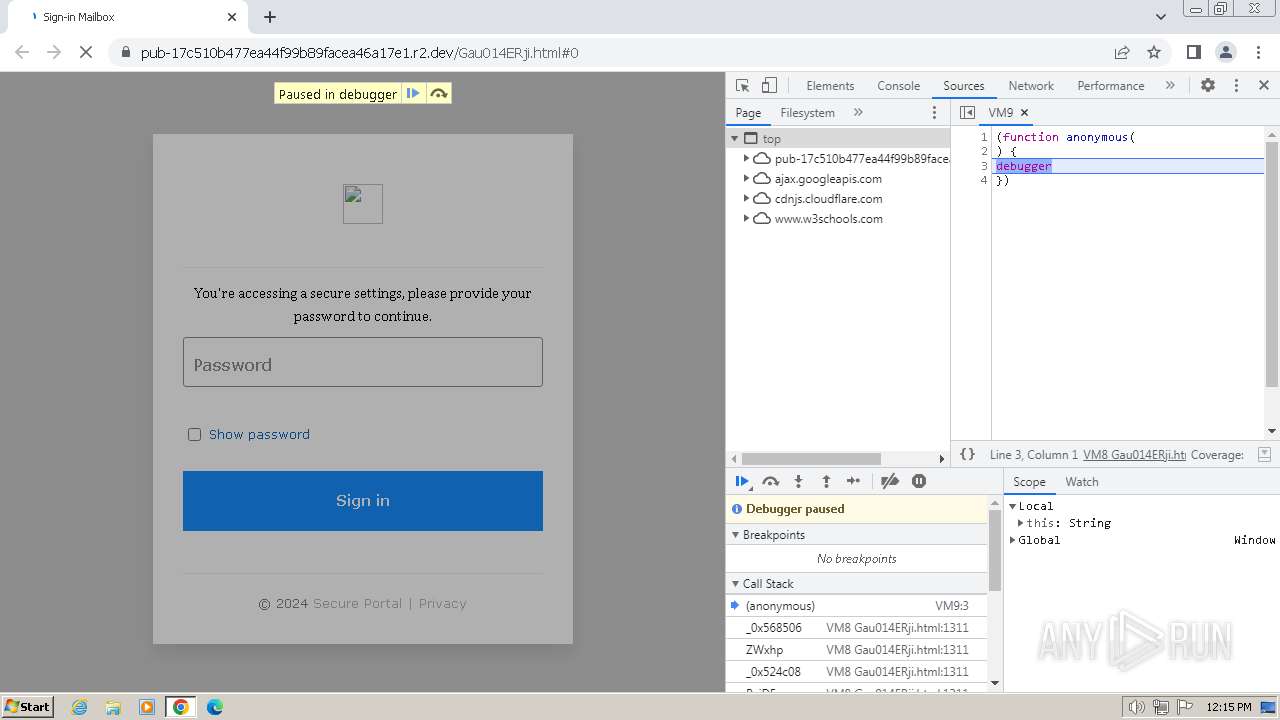Toggle the coverage drawer icon

[x=1264, y=454]
